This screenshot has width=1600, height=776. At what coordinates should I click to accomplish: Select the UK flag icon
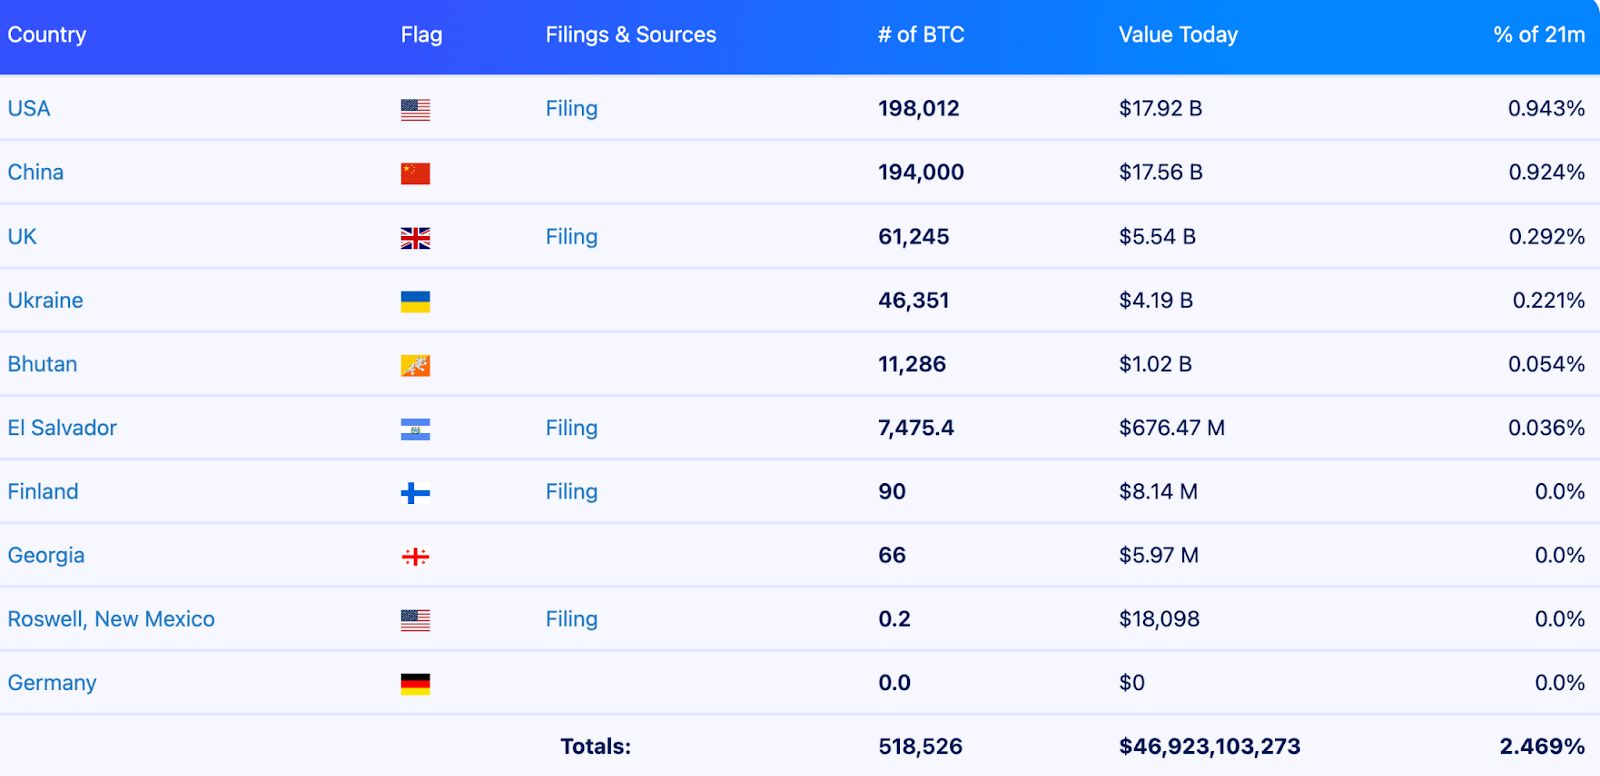coord(414,236)
